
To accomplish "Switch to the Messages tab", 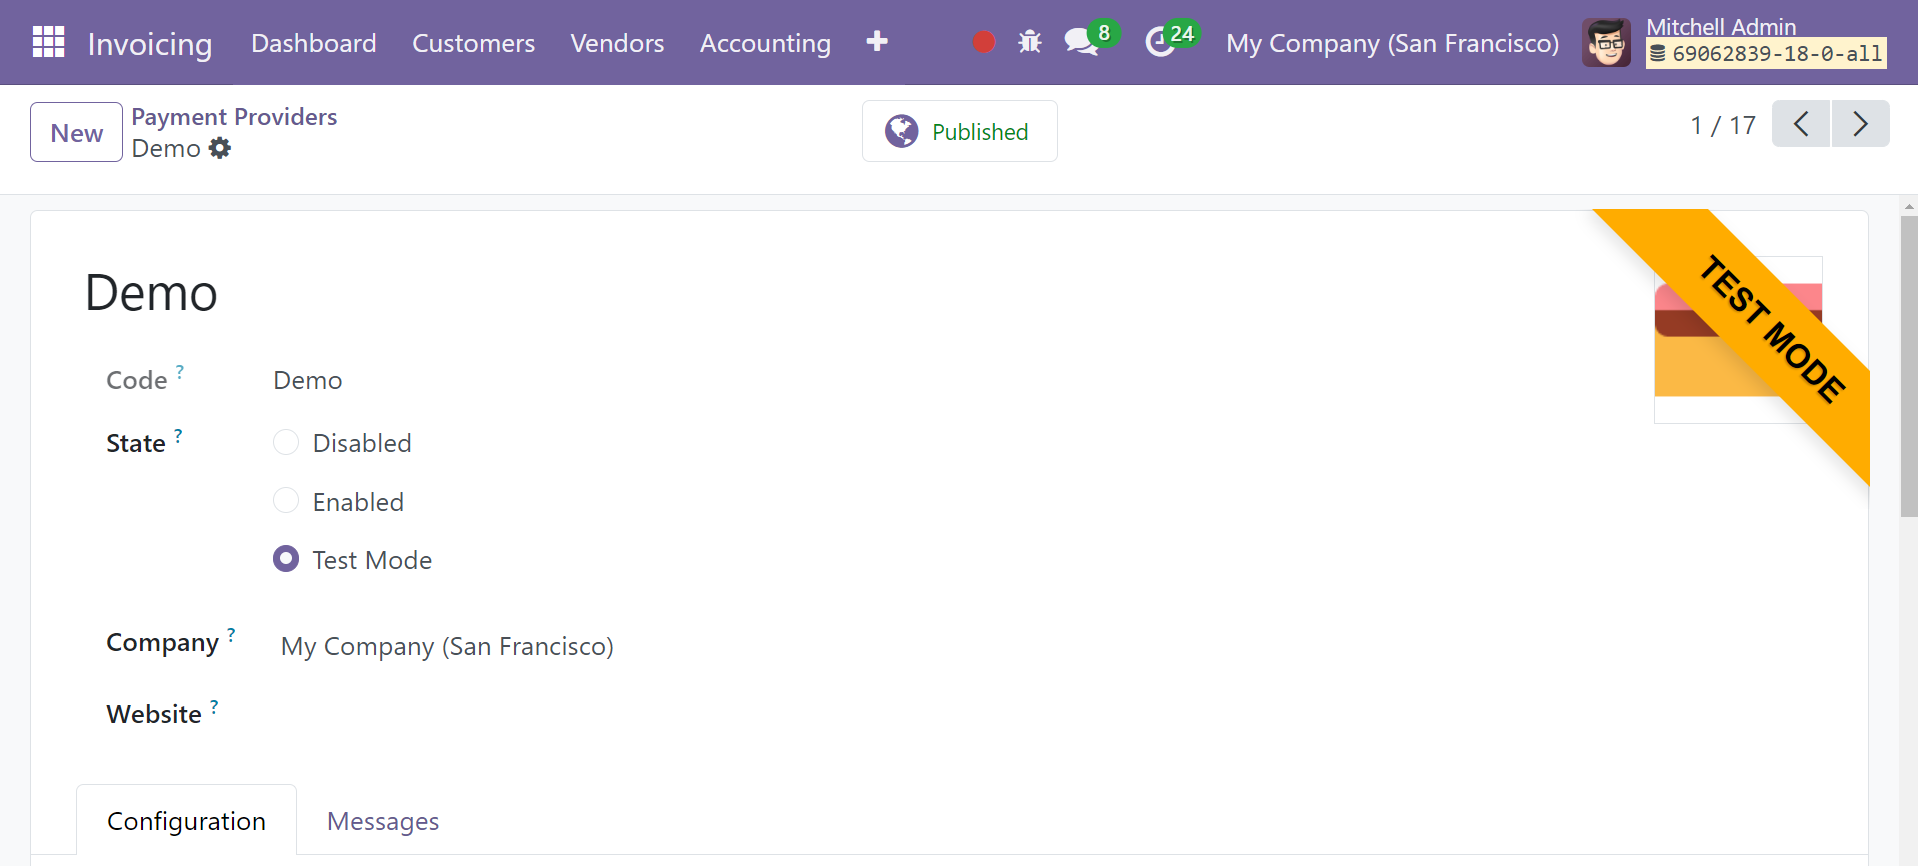I will [x=383, y=821].
